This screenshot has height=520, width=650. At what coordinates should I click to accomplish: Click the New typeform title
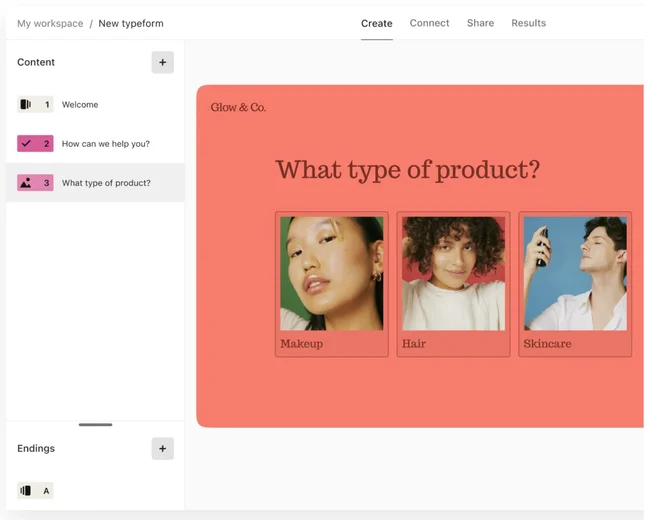131,23
